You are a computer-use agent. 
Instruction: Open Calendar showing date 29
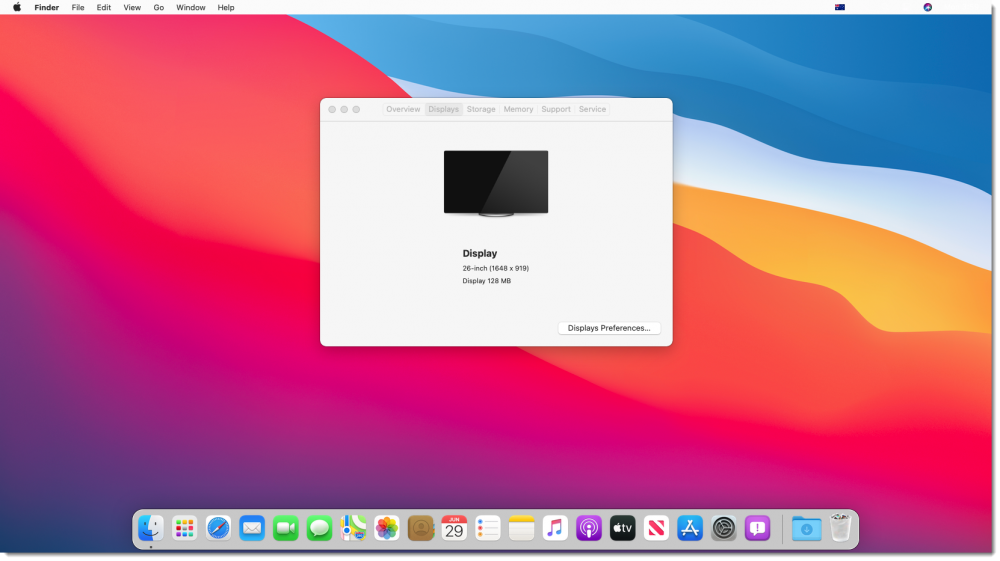tap(454, 528)
